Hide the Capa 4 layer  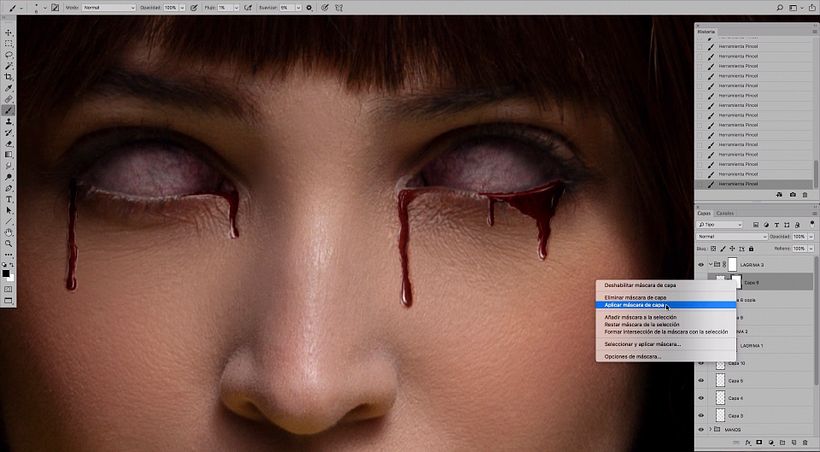701,398
